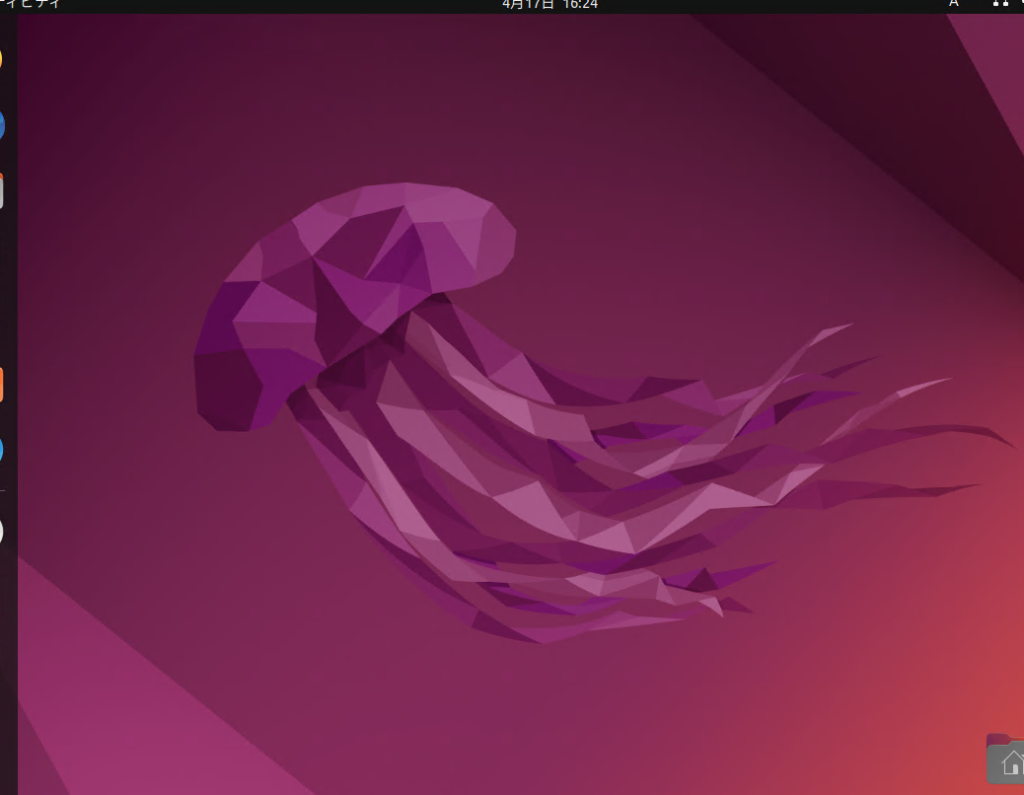Viewport: 1024px width, 795px height.
Task: Click the date text 4月17日 in top bar
Action: [527, 4]
